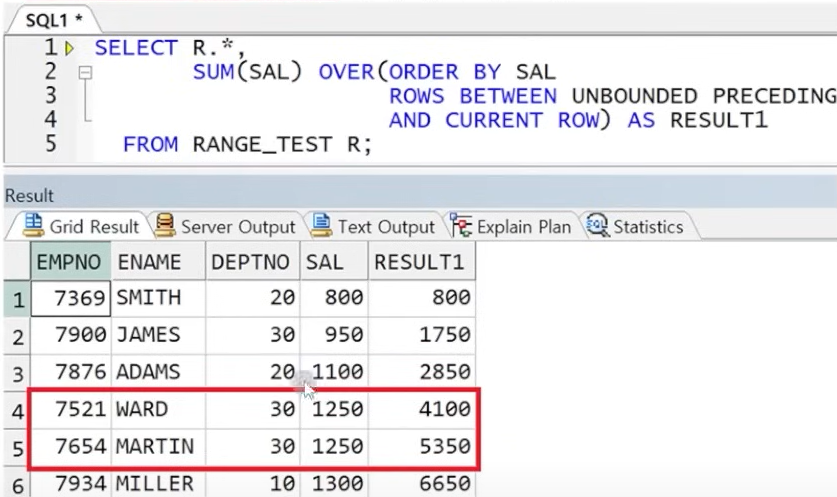Click the SELECT keyword in the editor
Screen dimensions: 837x497
[136, 48]
